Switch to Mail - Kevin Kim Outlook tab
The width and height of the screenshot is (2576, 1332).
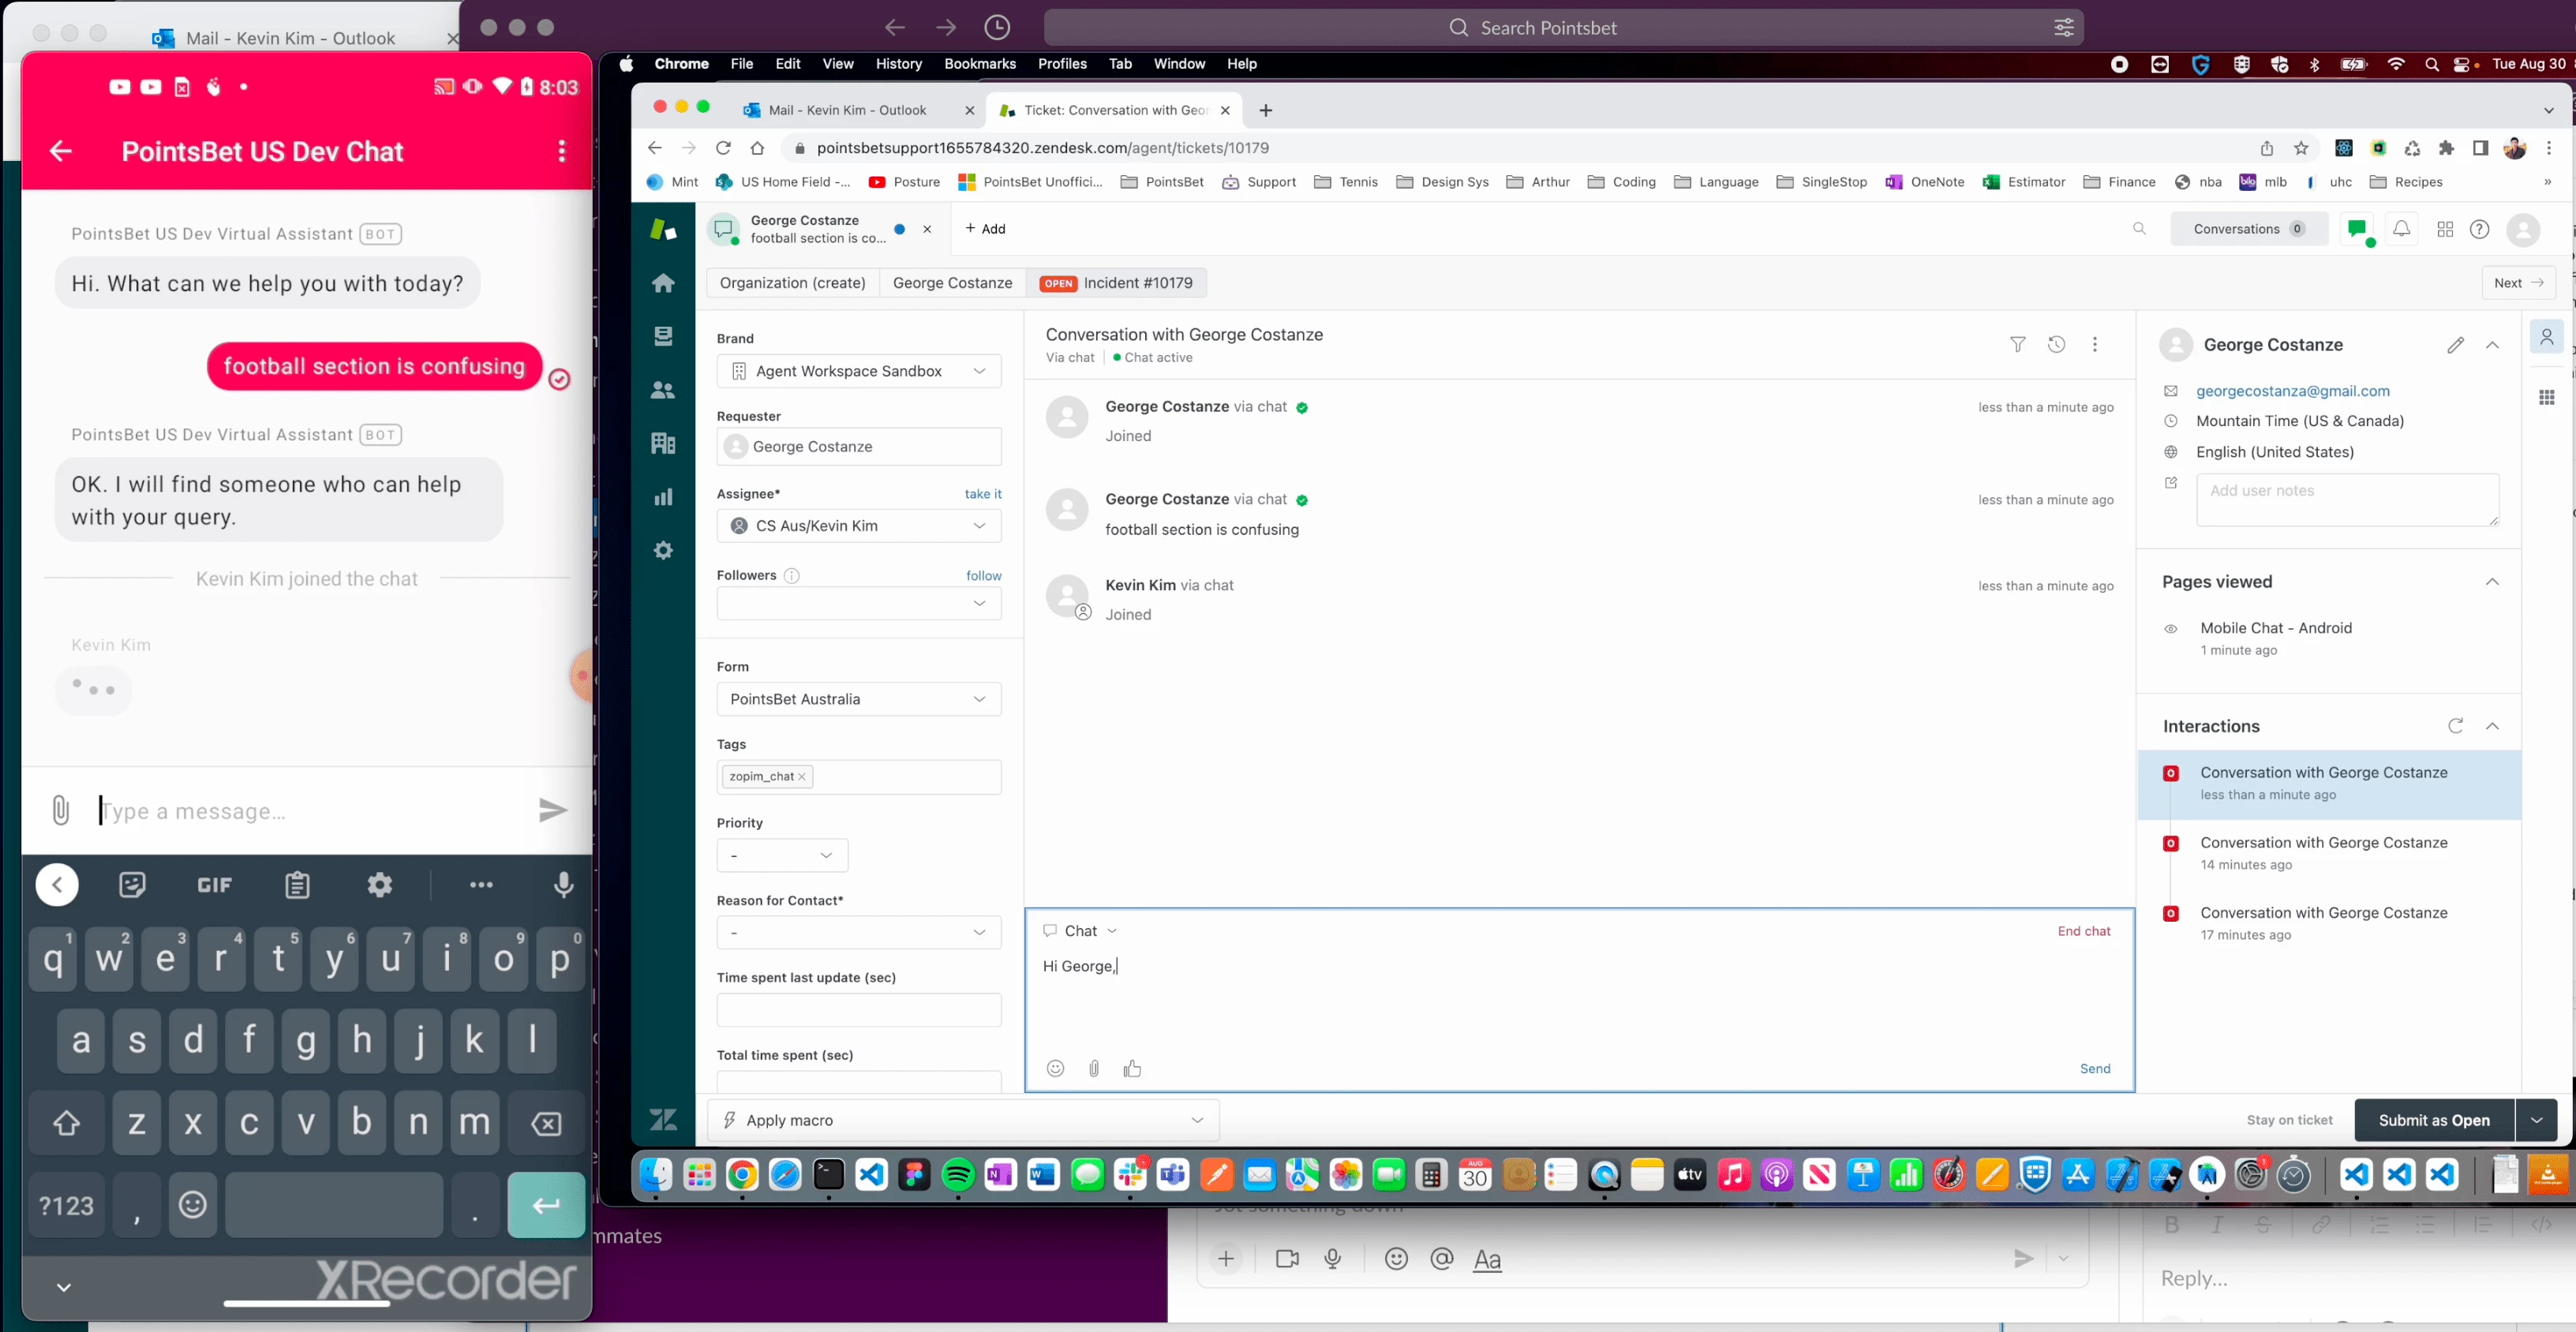click(847, 110)
